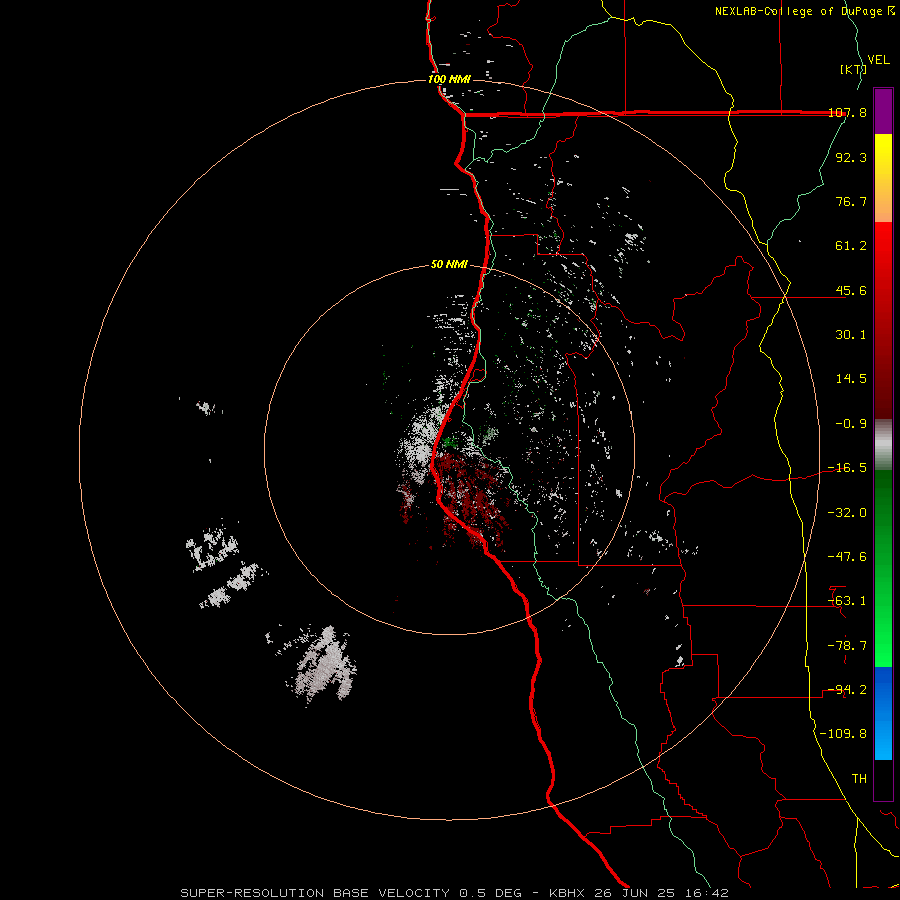Click the TH legend label
This screenshot has height=900, width=900.
tap(859, 779)
